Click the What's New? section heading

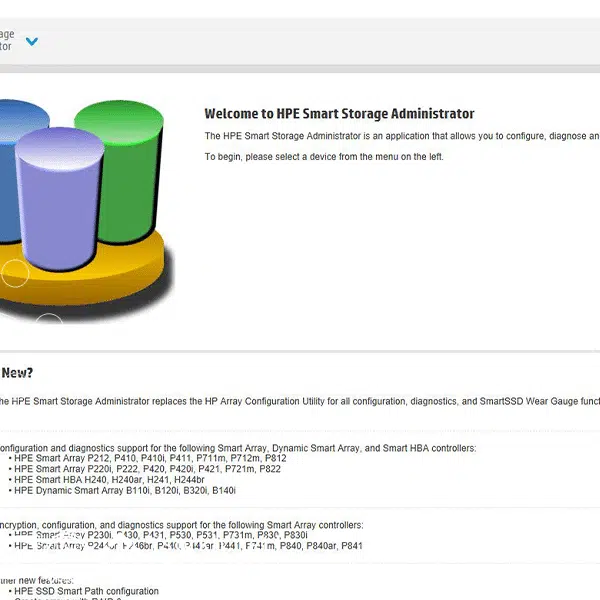[17, 373]
